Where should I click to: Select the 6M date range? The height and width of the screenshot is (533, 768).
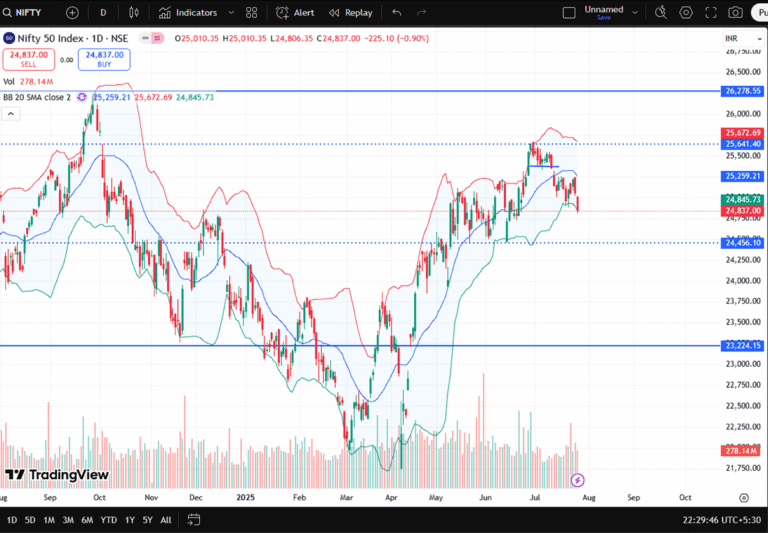[x=87, y=520]
